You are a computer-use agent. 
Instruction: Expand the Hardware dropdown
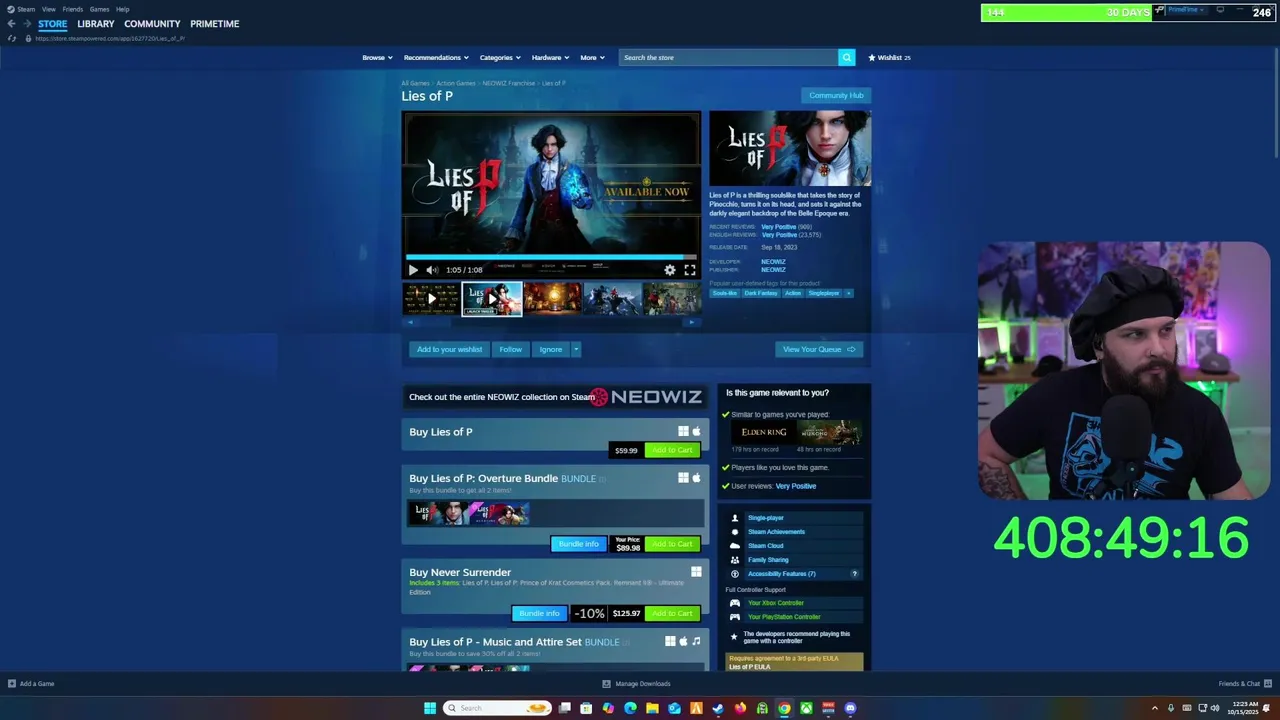point(550,58)
